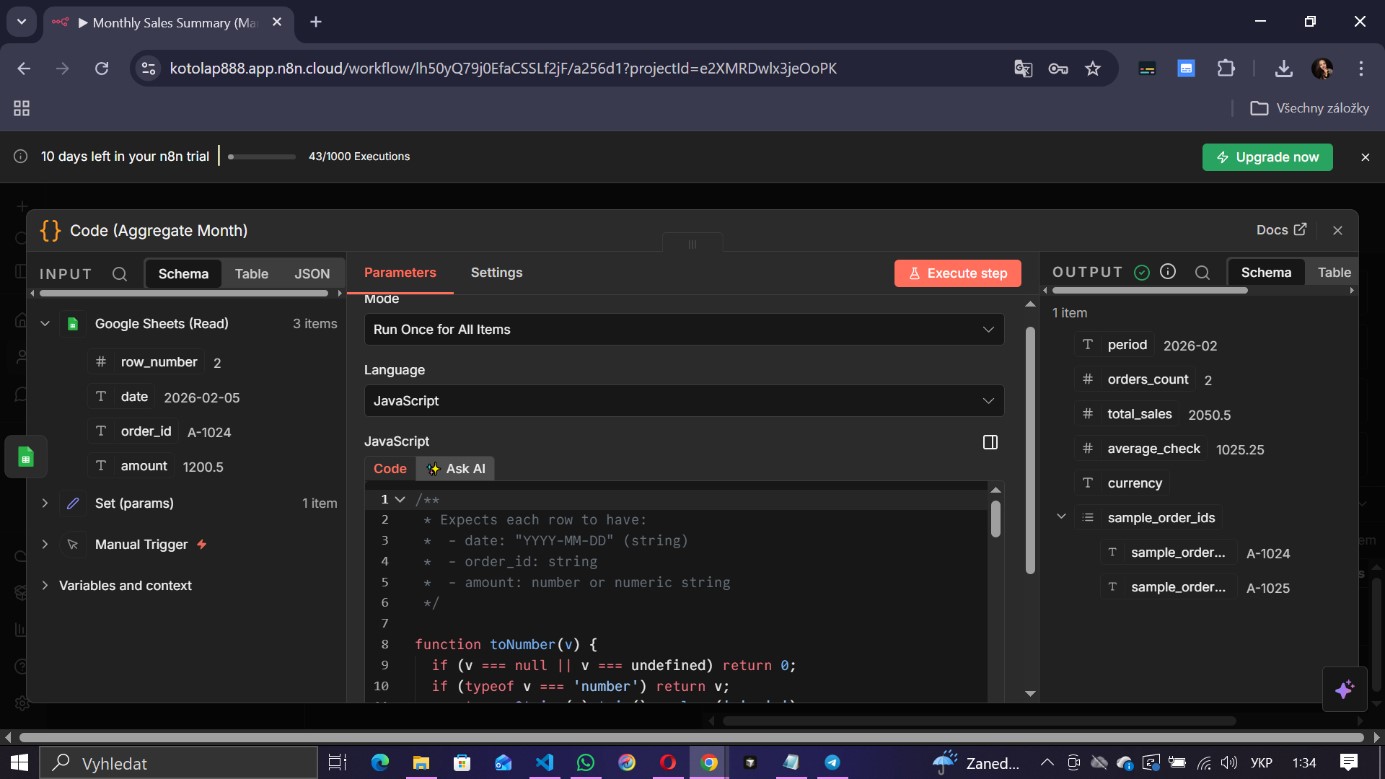
Task: Click the blue card extension icon
Action: click(1186, 69)
